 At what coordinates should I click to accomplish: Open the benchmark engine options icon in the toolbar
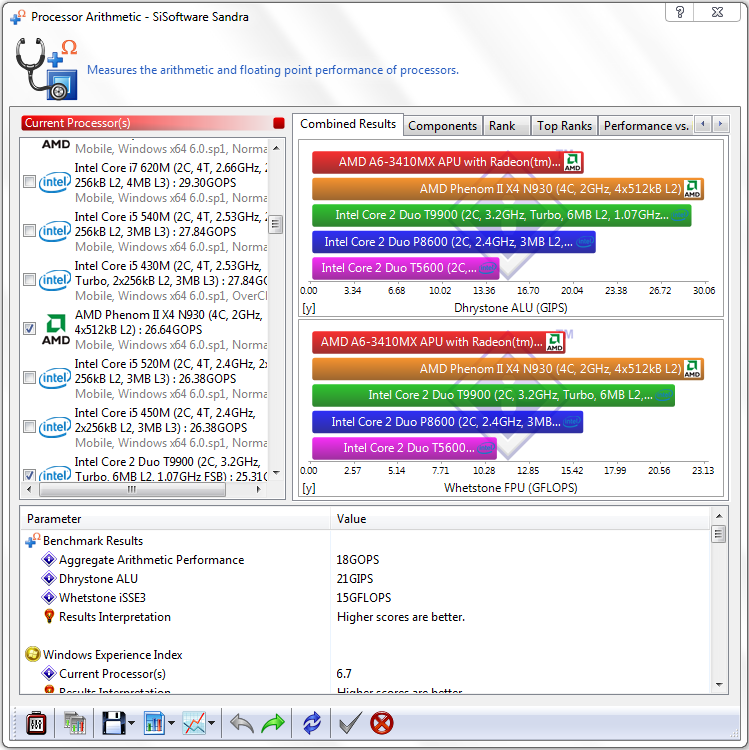pos(36,723)
